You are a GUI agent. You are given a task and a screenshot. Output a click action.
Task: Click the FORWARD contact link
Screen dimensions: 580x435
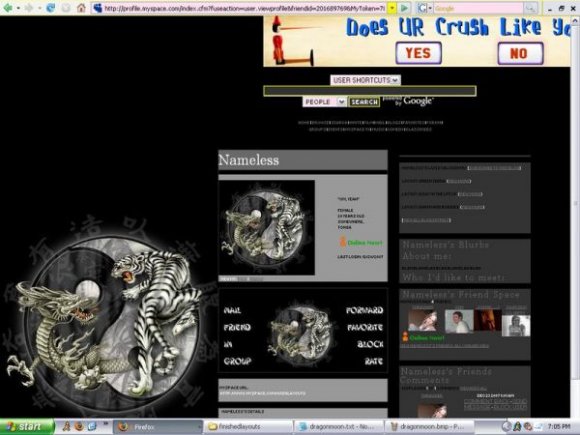pyautogui.click(x=364, y=310)
